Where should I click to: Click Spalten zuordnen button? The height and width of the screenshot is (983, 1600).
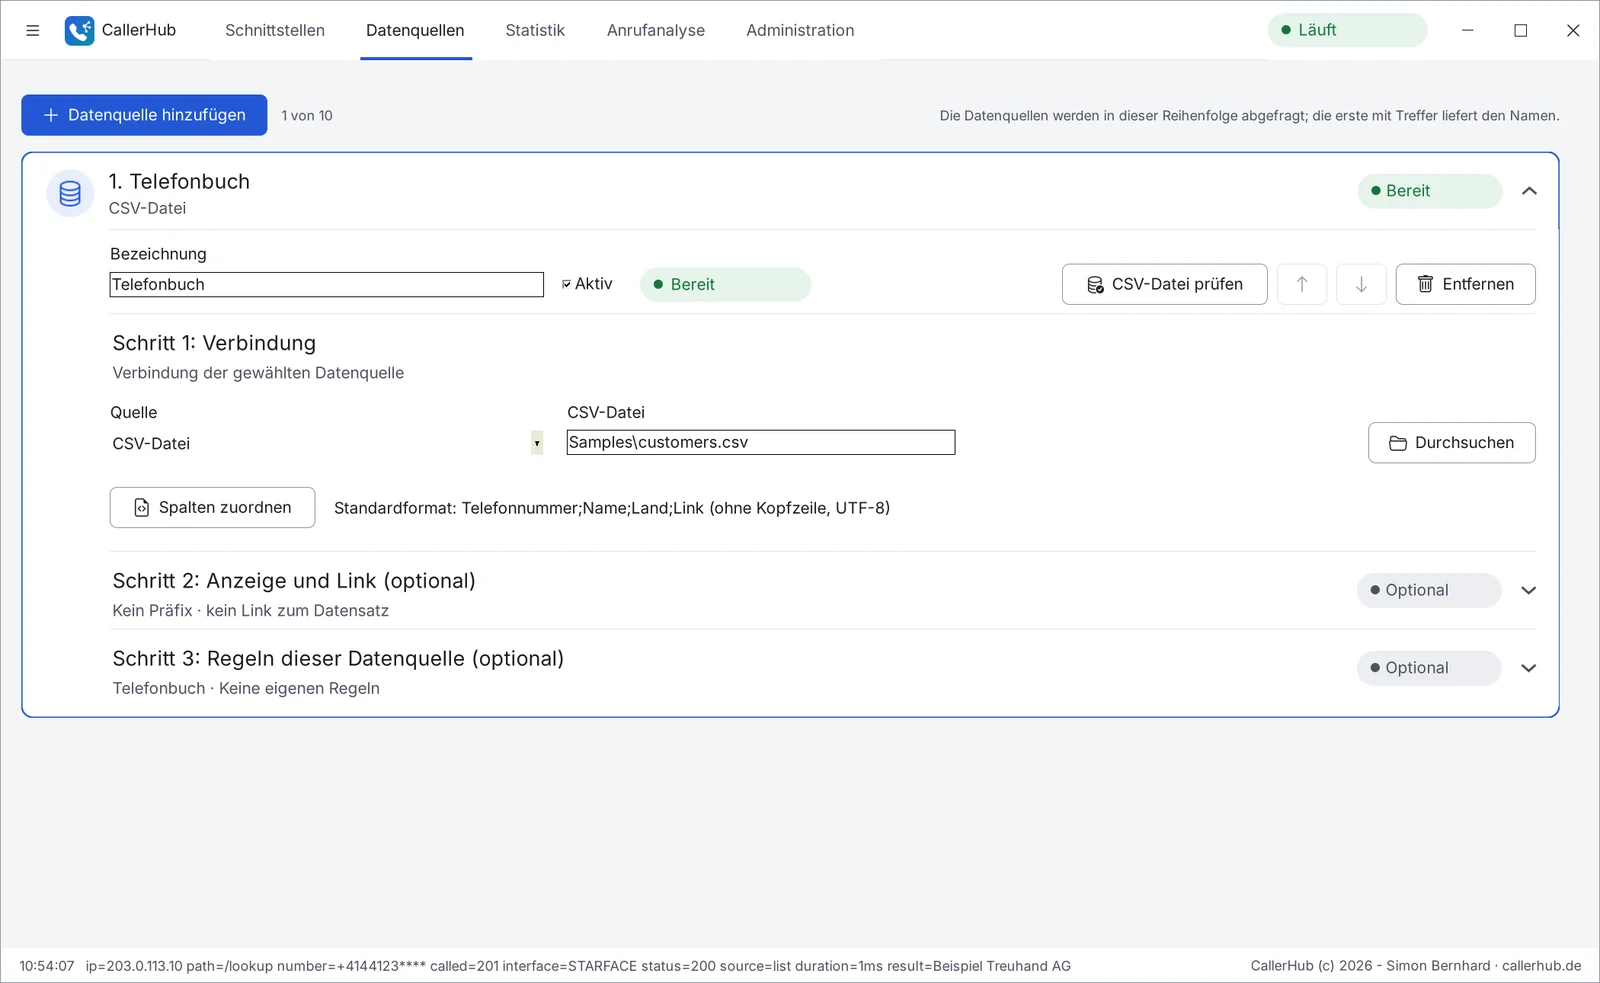(212, 507)
